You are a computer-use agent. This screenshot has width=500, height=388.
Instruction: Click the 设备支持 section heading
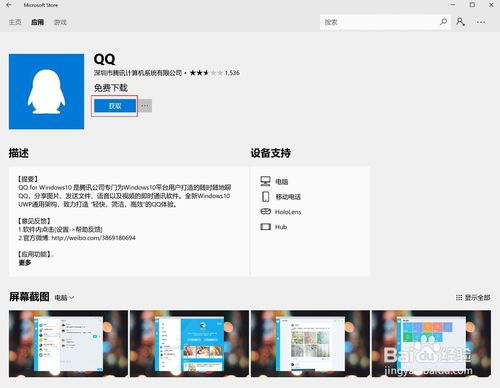coord(271,153)
